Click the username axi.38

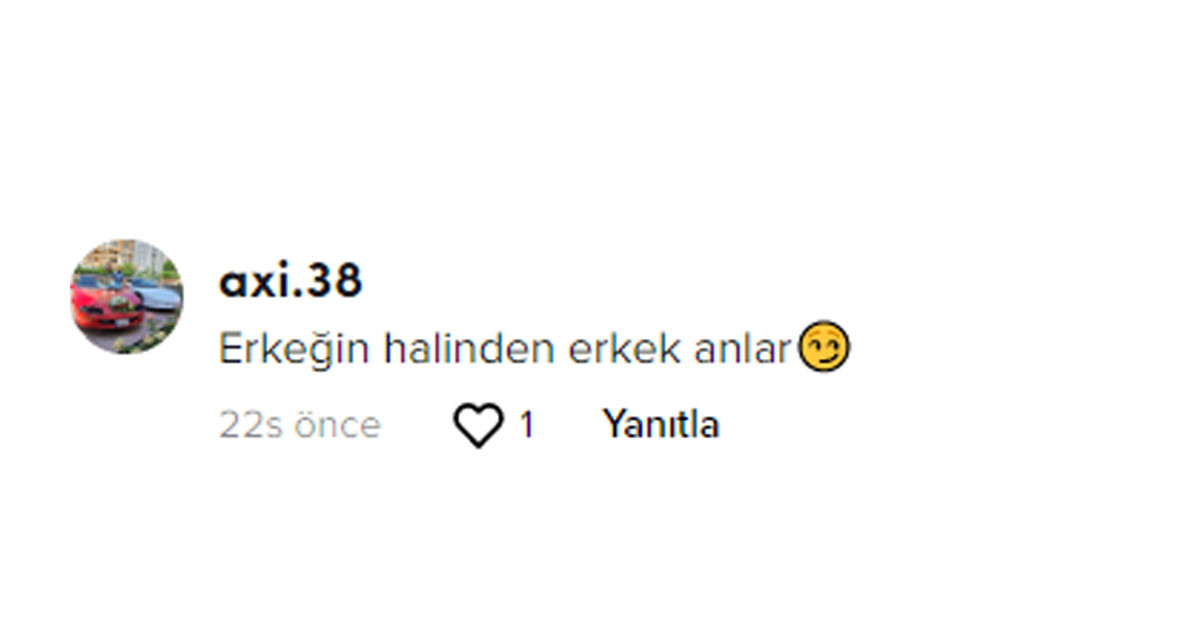pyautogui.click(x=290, y=282)
